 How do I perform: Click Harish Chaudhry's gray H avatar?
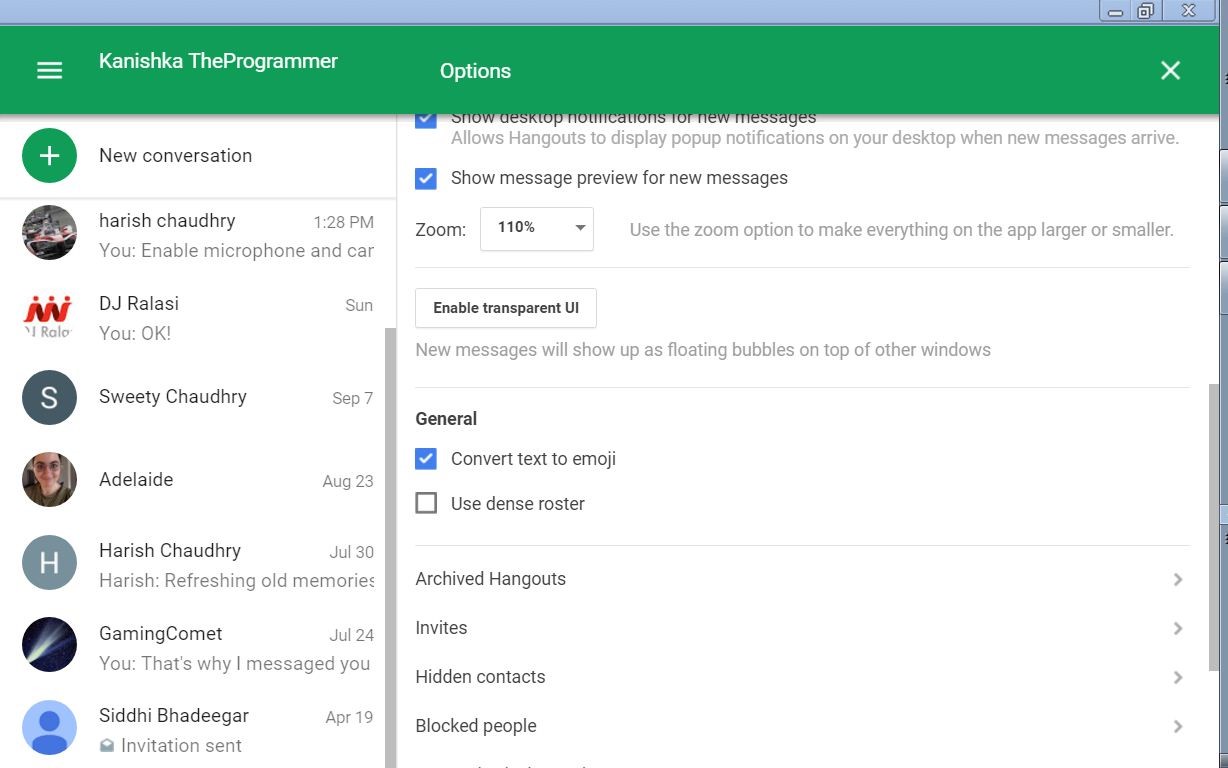(49, 563)
